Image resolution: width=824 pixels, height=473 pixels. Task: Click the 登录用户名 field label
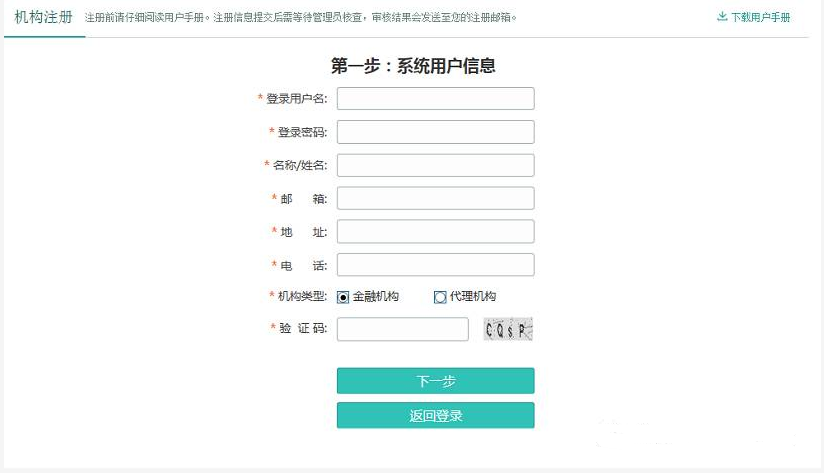coord(296,98)
